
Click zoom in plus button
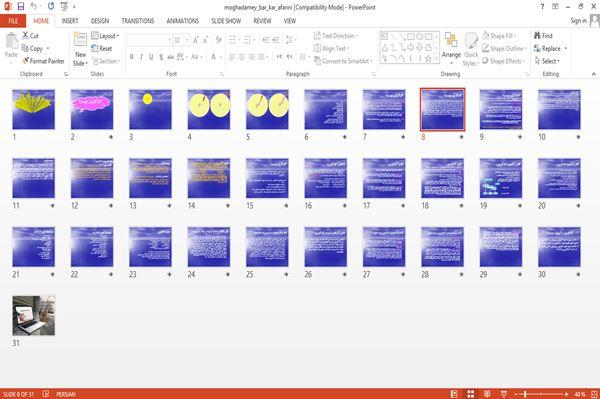[x=566, y=394]
